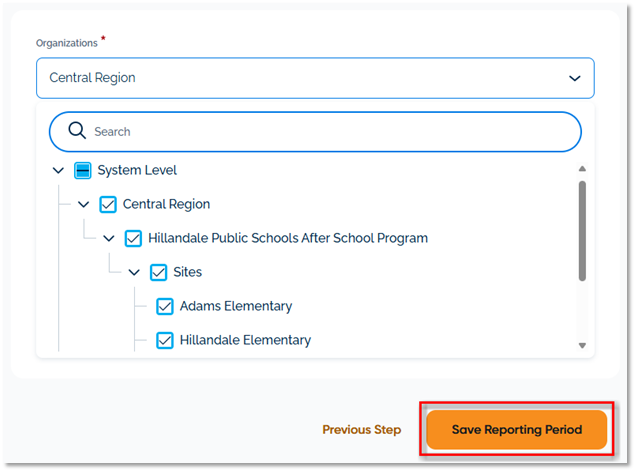Go back via Previous Step link
This screenshot has height=472, width=636.
[x=361, y=429]
